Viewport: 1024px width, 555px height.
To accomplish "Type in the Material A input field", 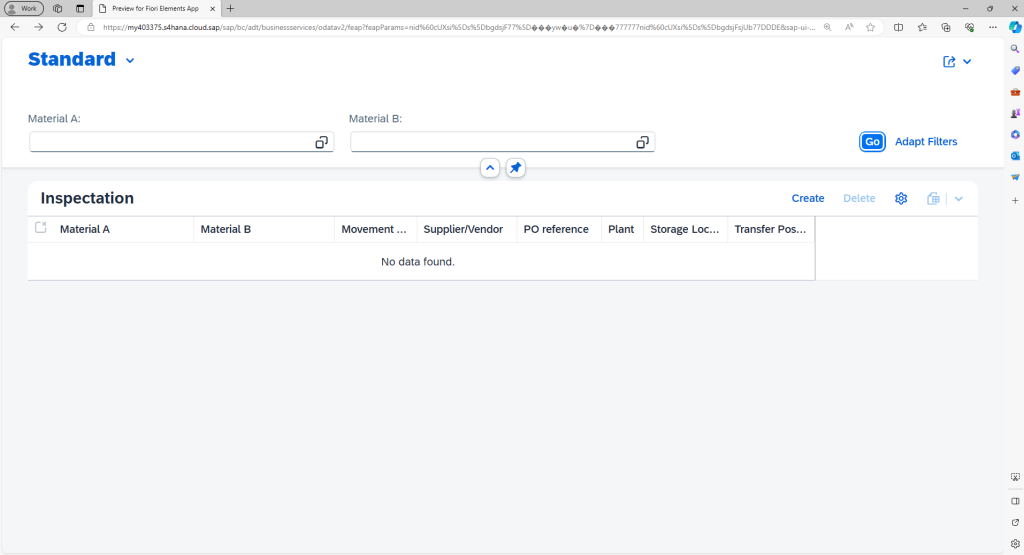I will point(170,143).
